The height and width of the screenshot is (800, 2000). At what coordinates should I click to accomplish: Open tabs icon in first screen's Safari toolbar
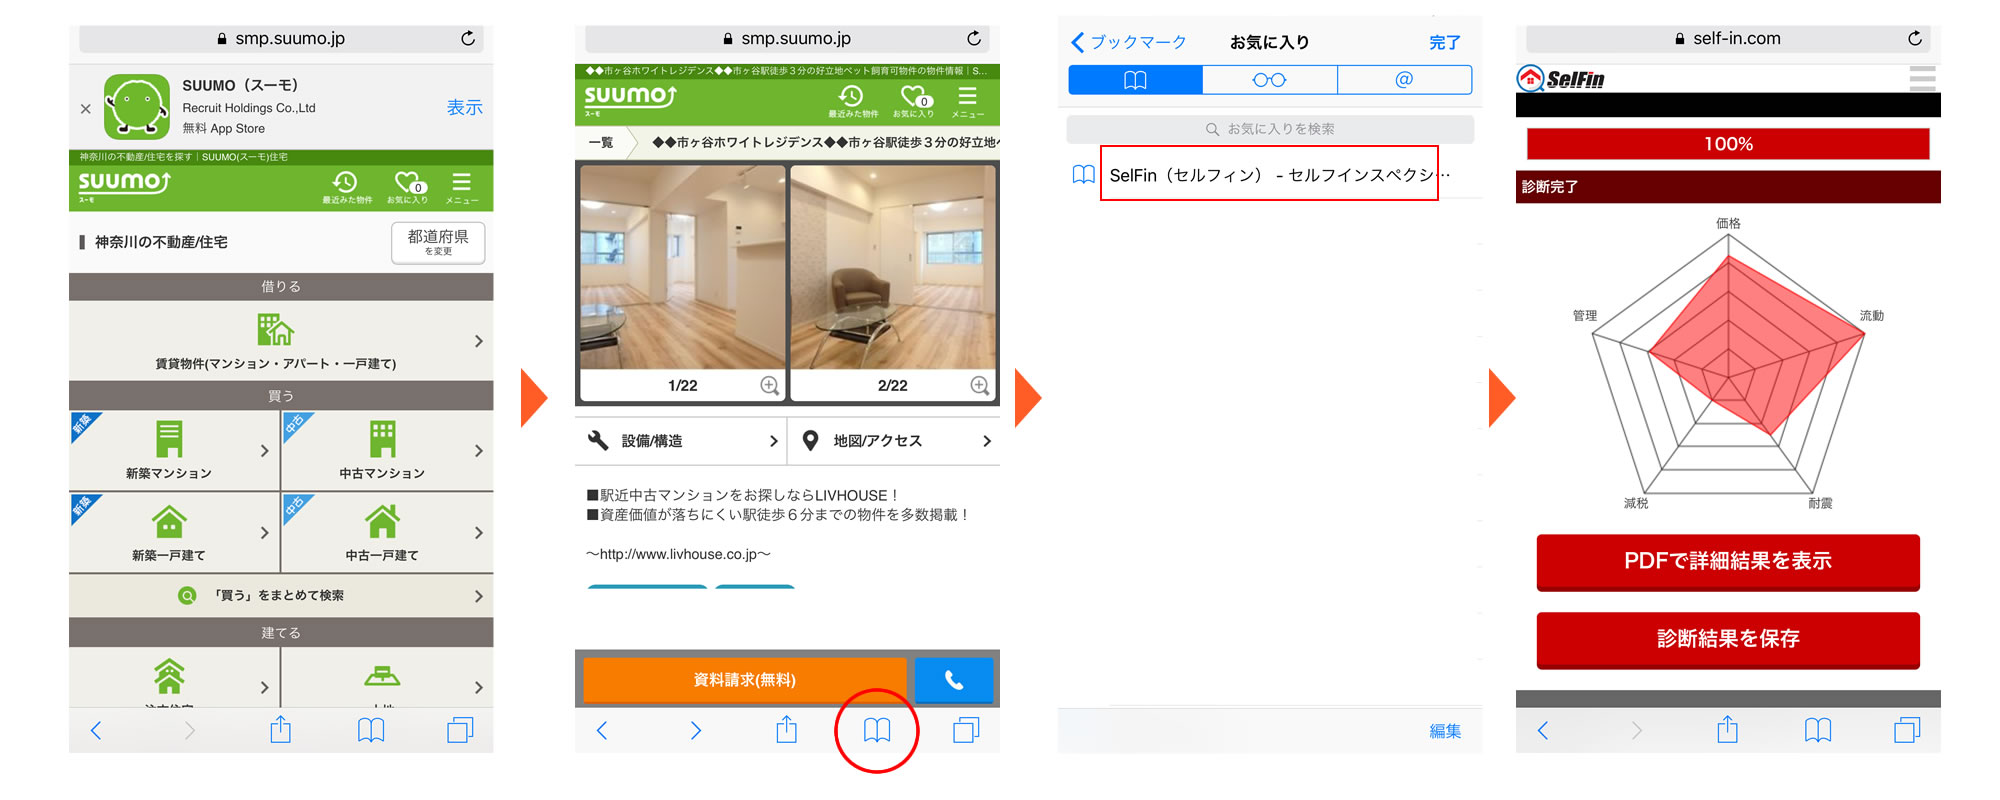tap(460, 730)
